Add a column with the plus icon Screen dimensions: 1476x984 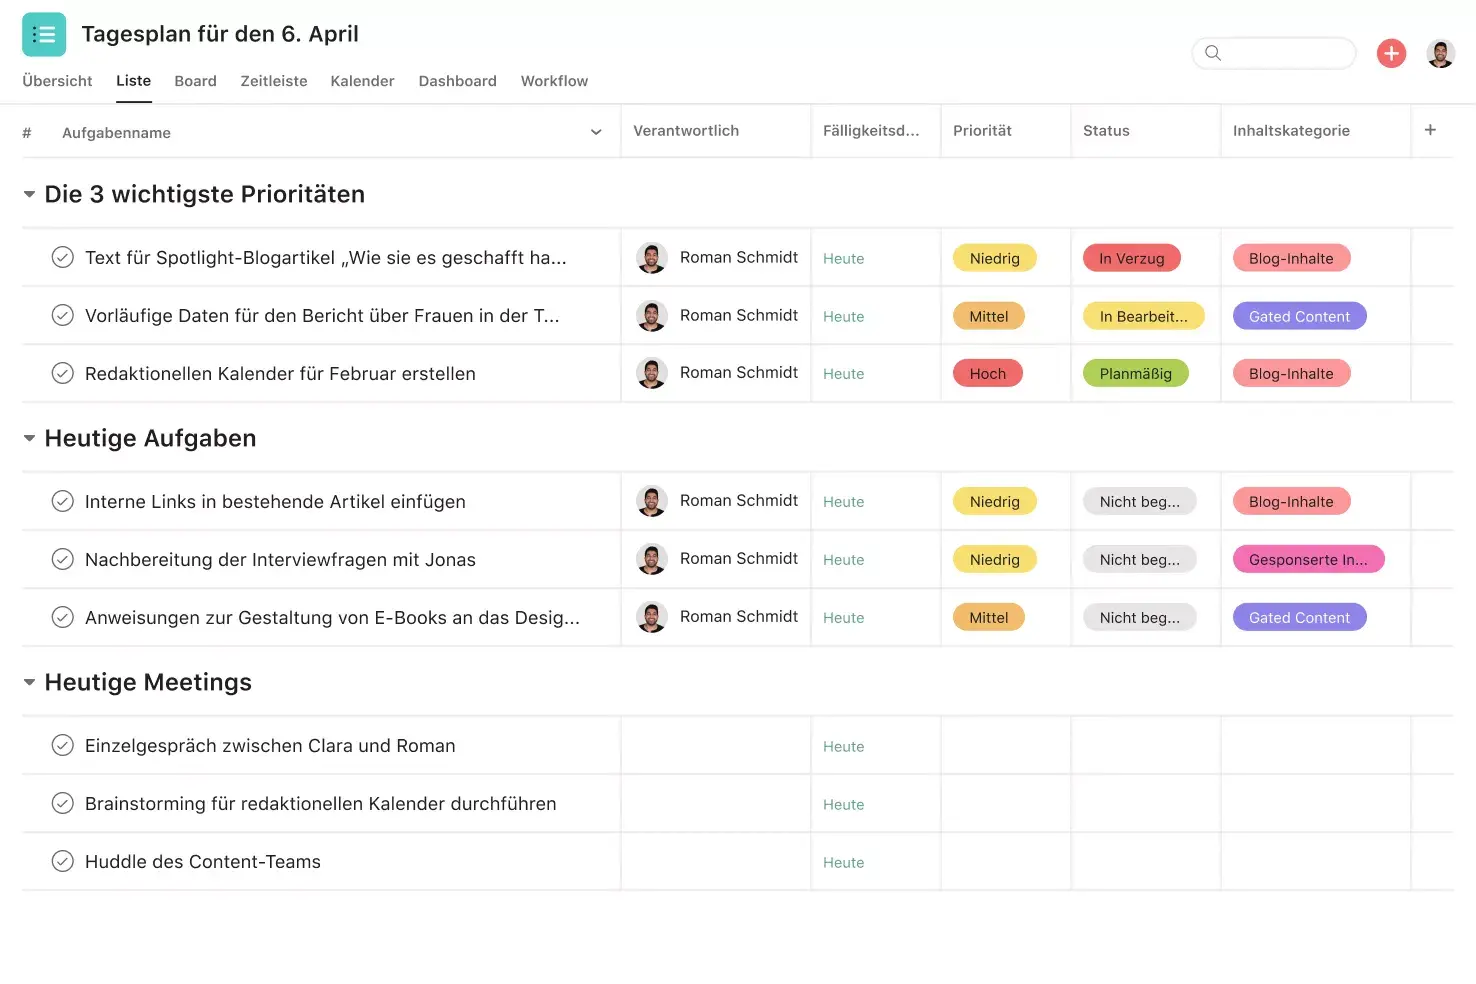tap(1430, 130)
